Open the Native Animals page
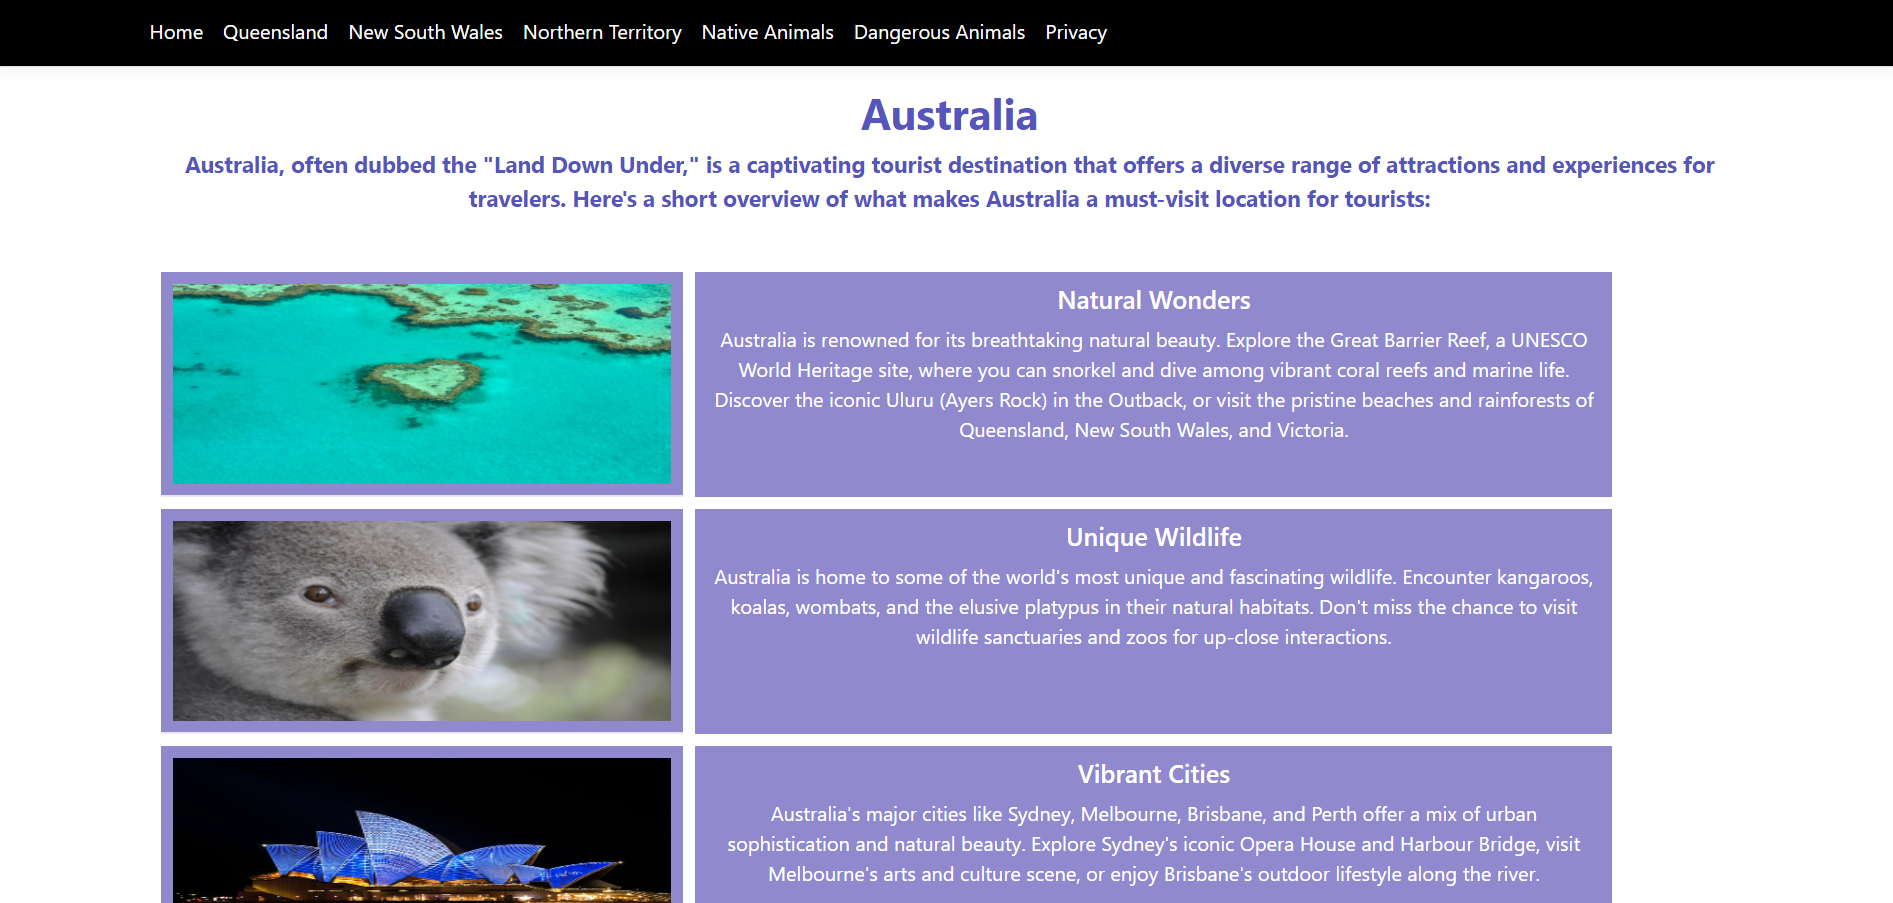The height and width of the screenshot is (903, 1893). [767, 32]
